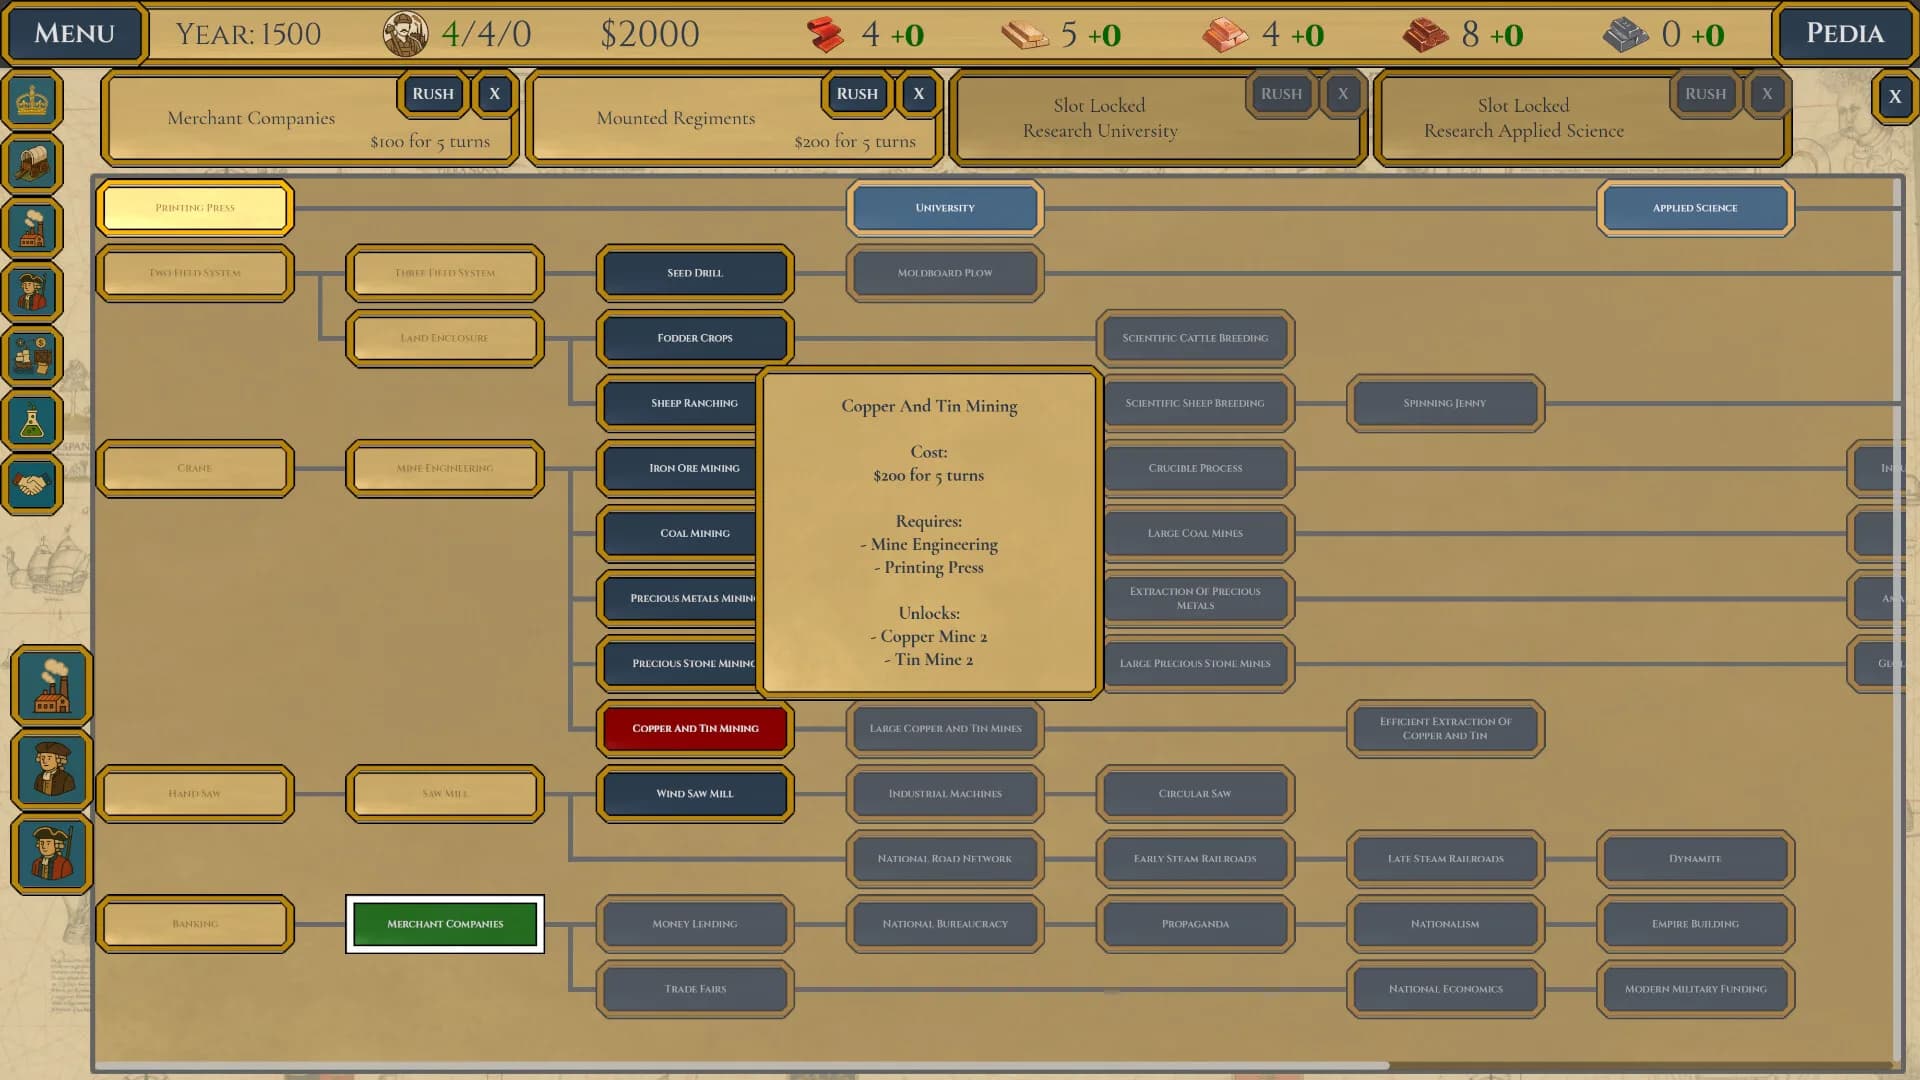Rush the Mounted Regiments research
This screenshot has width=1920, height=1080.
[857, 94]
